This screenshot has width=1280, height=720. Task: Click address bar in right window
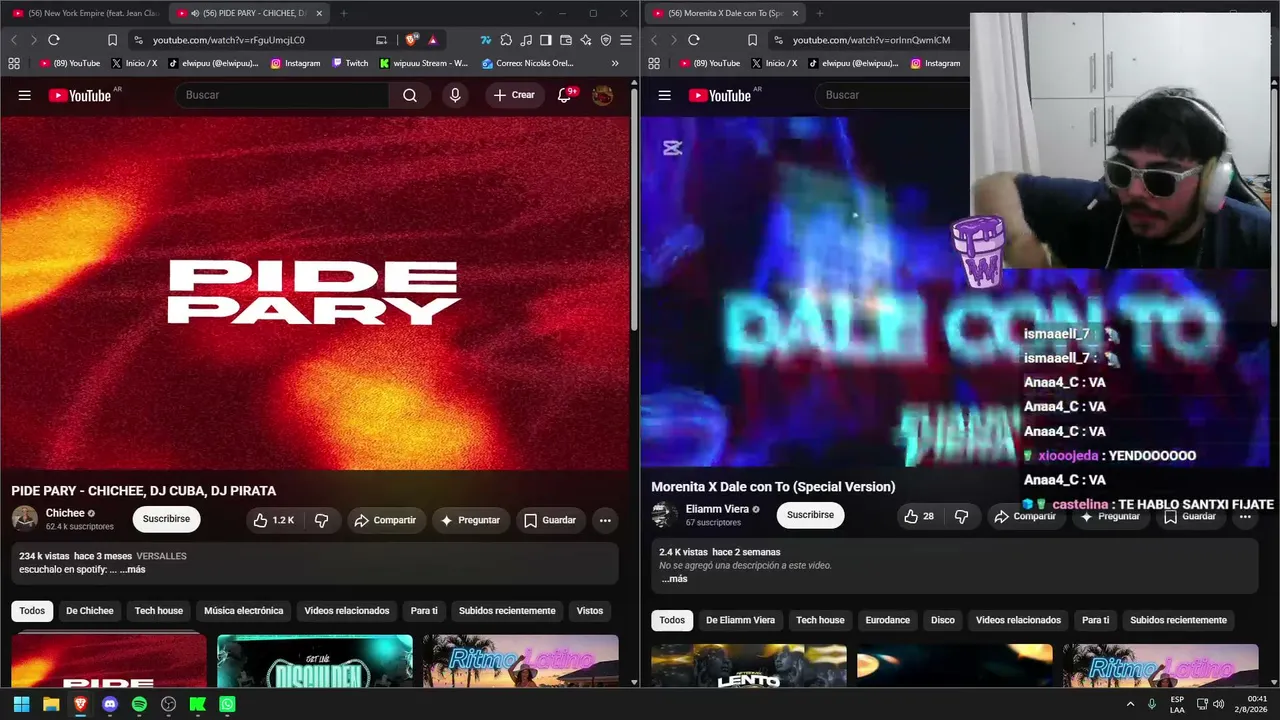pyautogui.click(x=870, y=40)
